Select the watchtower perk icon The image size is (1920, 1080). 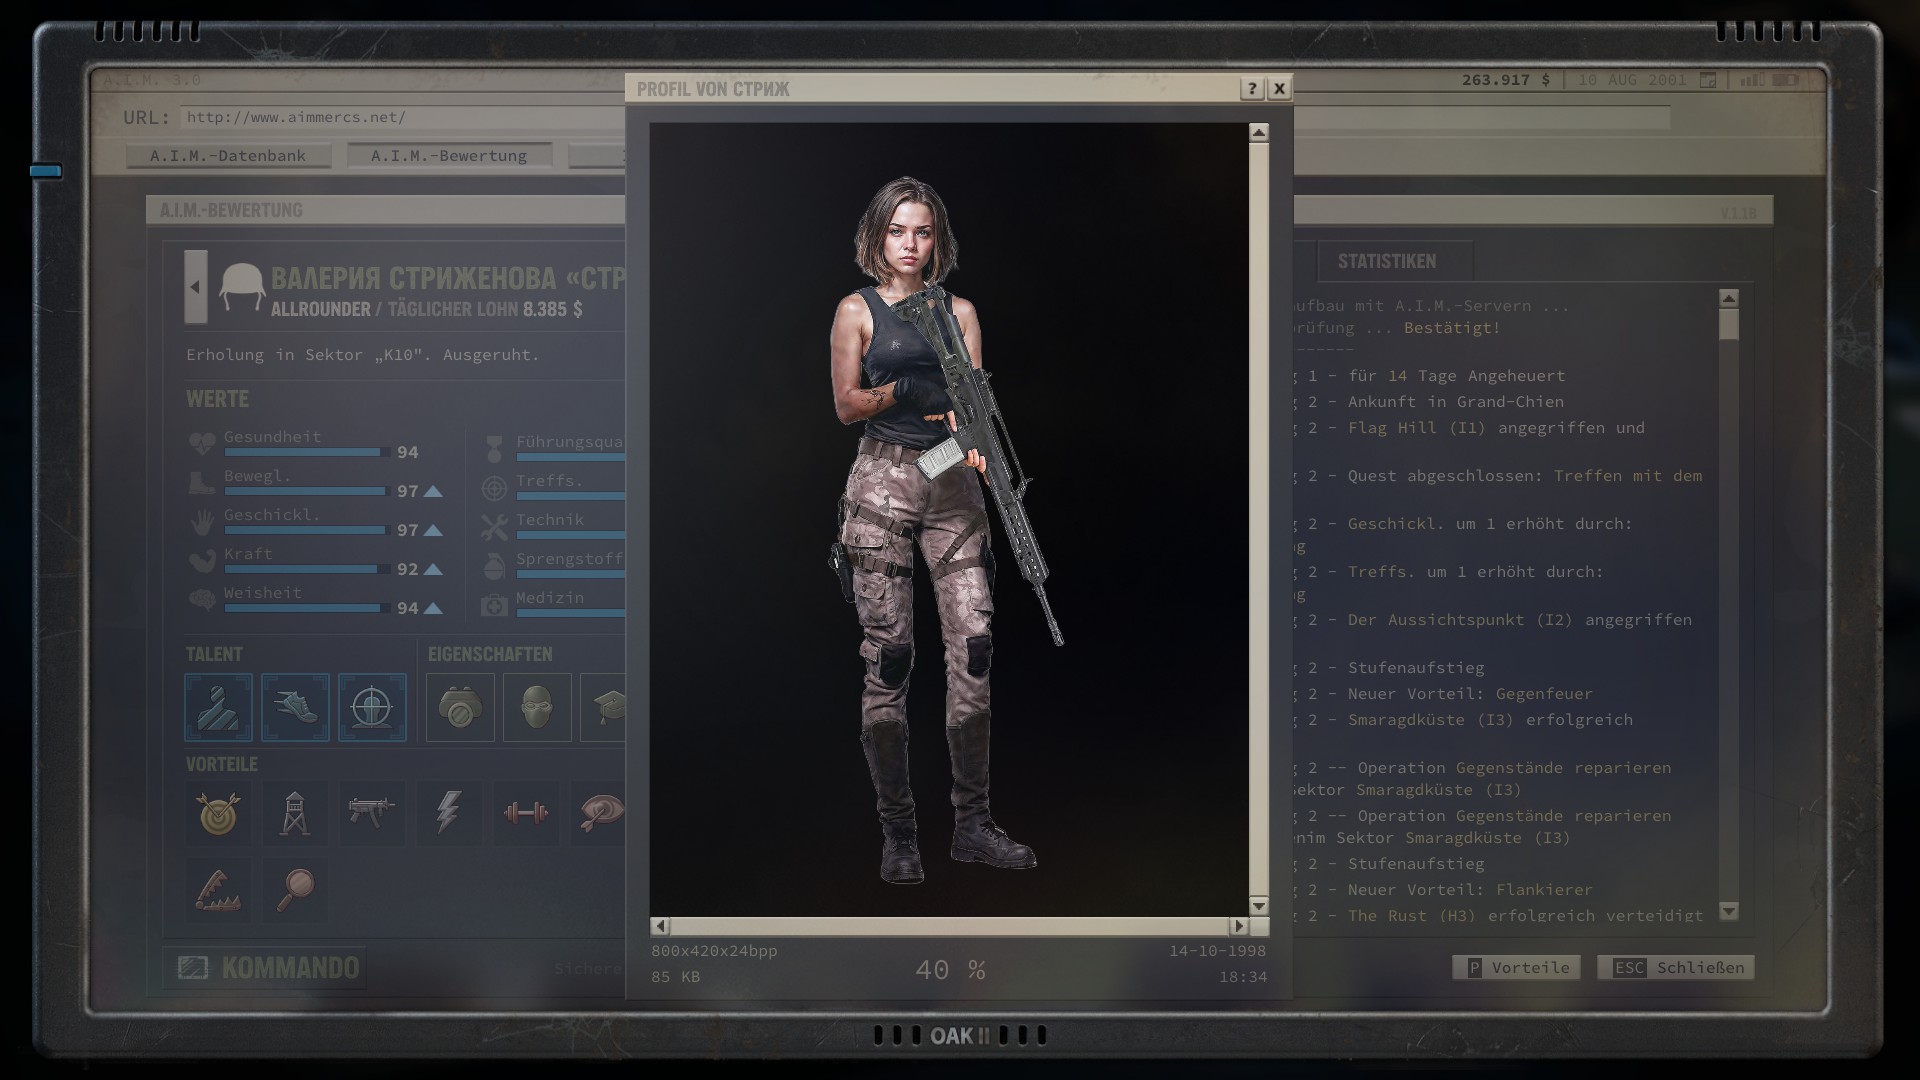[295, 813]
